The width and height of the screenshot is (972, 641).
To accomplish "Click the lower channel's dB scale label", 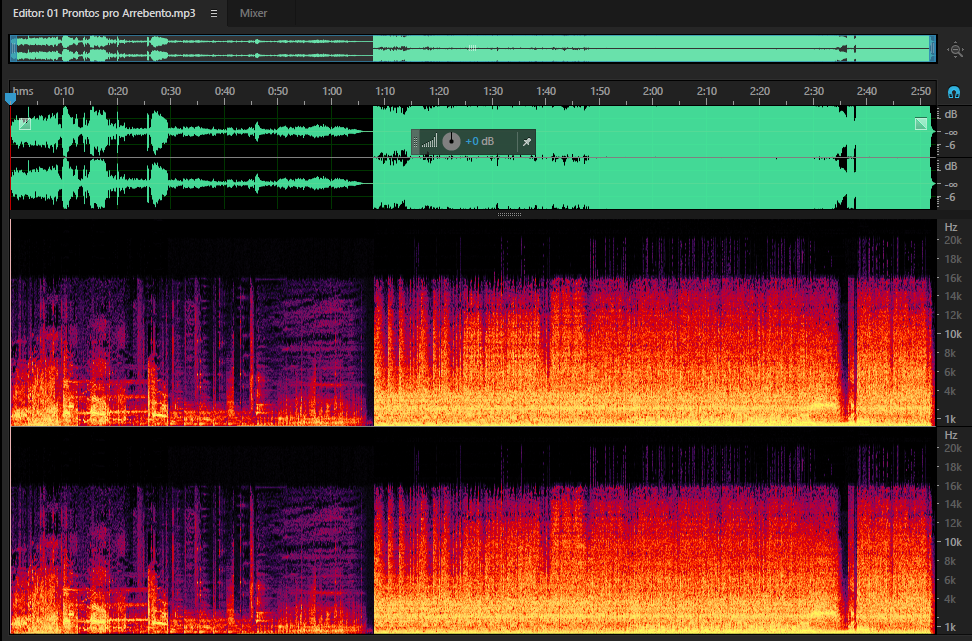I will pyautogui.click(x=951, y=166).
